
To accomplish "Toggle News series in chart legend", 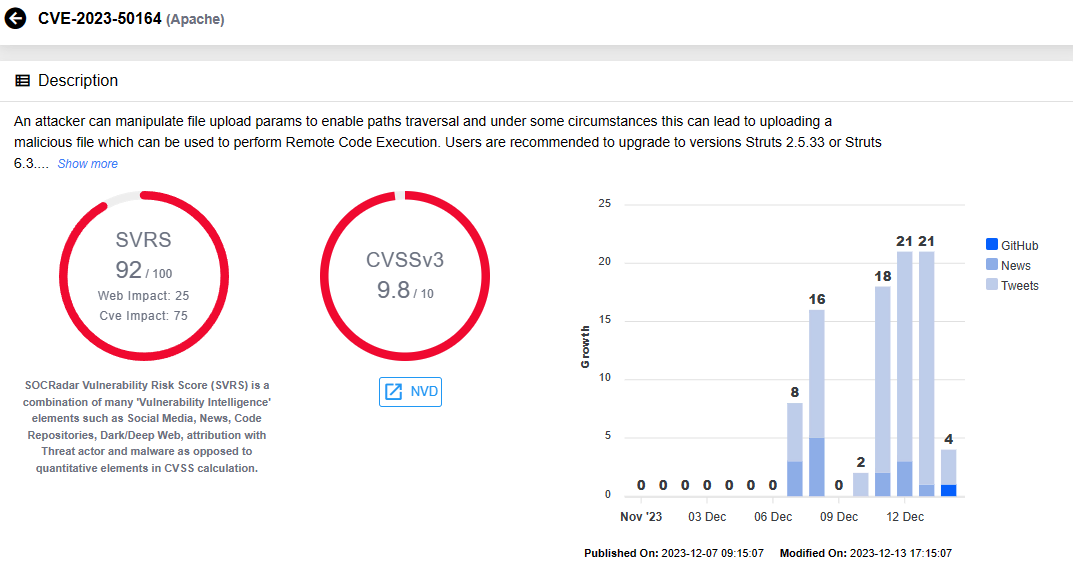I will (1008, 265).
